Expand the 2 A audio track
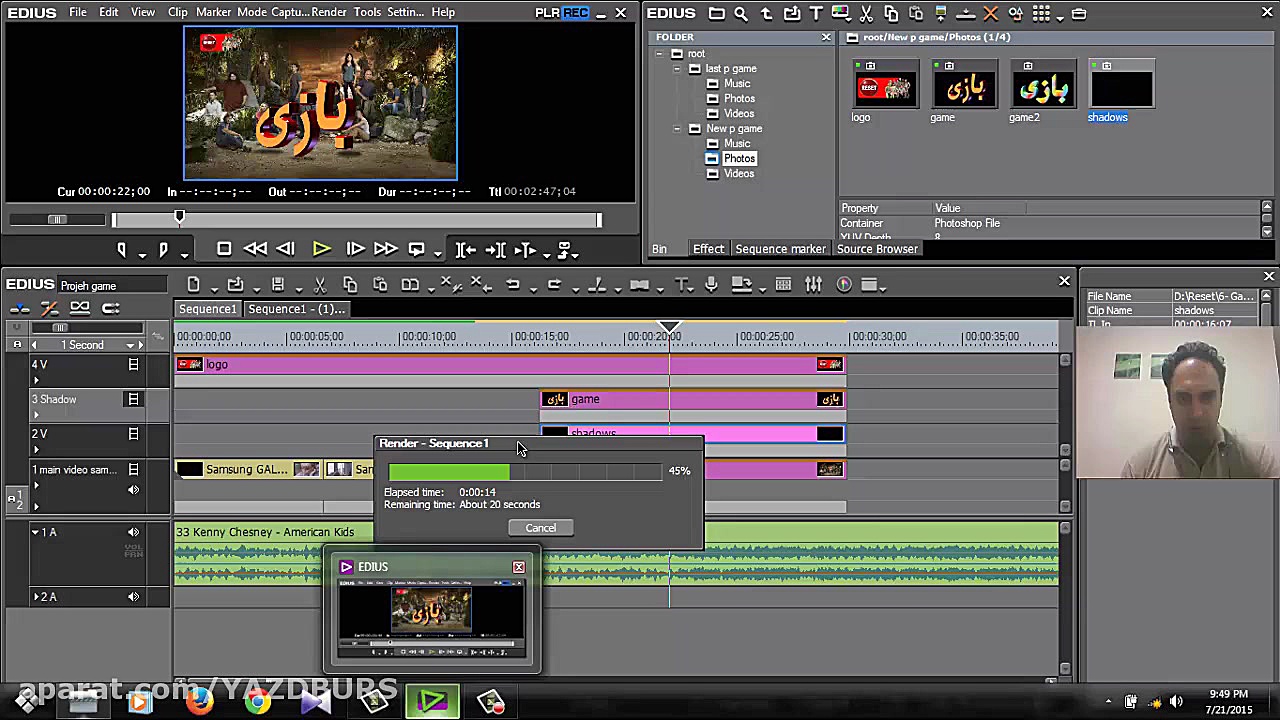The height and width of the screenshot is (720, 1280). pyautogui.click(x=37, y=597)
